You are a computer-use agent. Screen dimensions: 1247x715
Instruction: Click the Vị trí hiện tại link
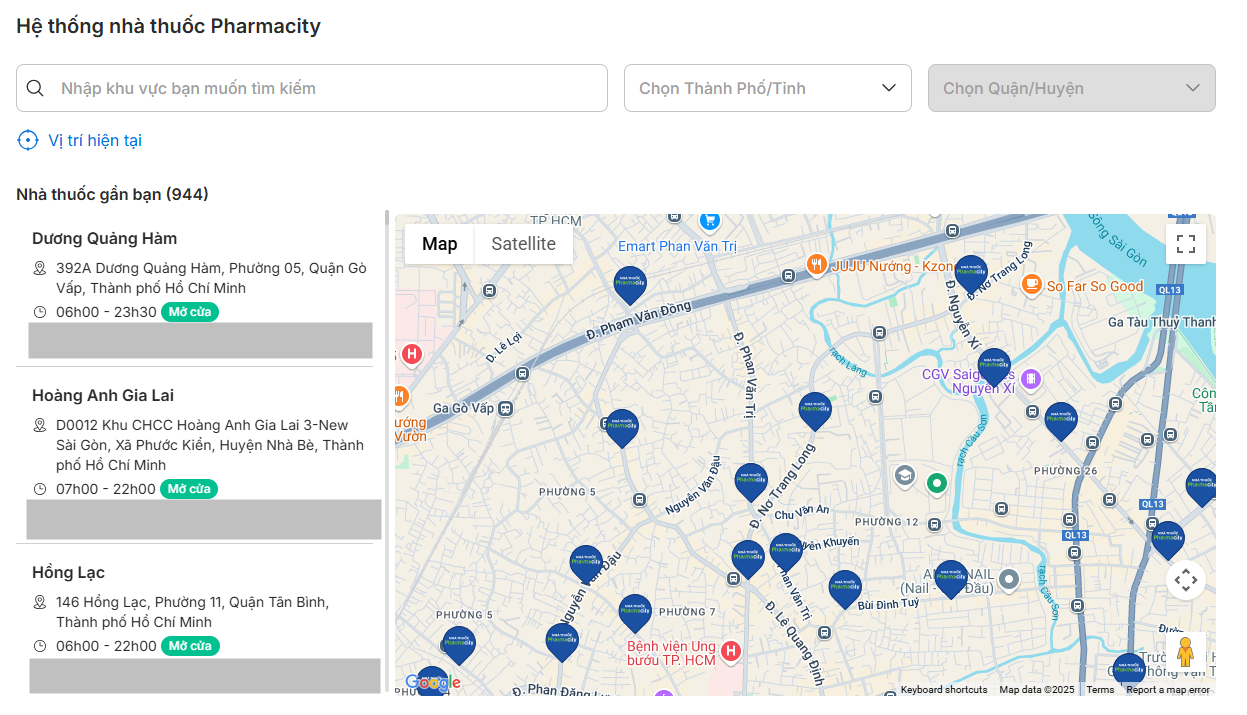click(x=95, y=140)
